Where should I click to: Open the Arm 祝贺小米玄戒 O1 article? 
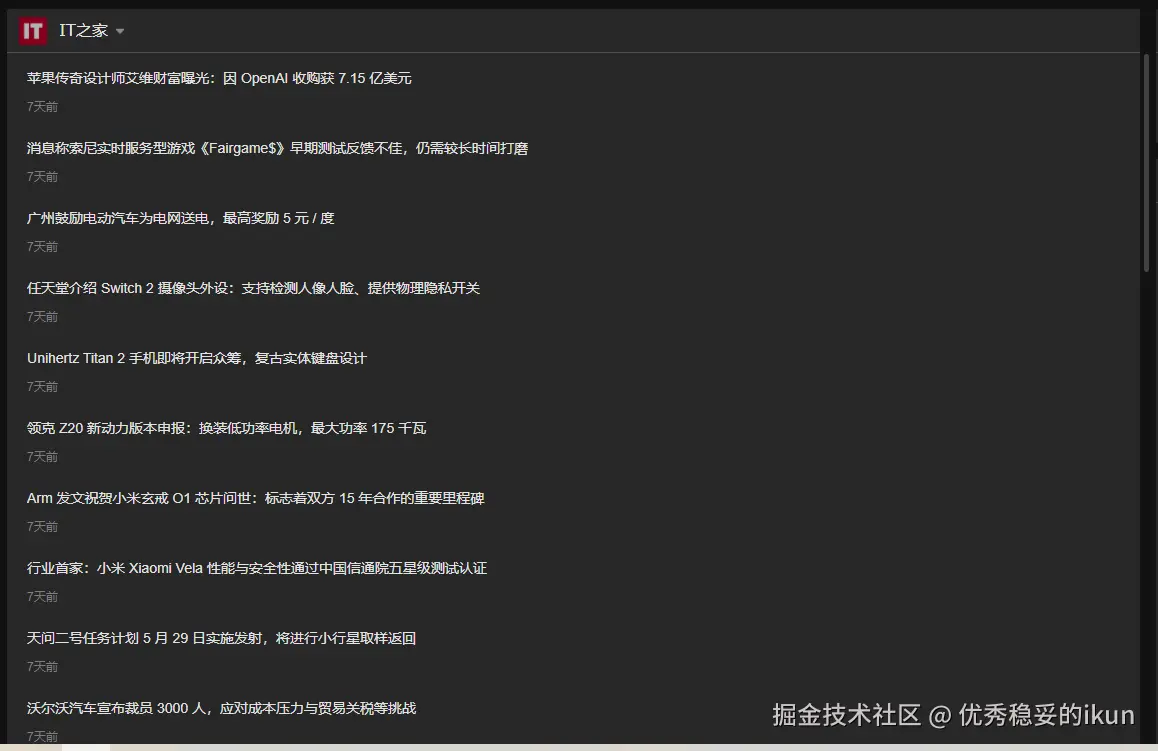coord(256,497)
